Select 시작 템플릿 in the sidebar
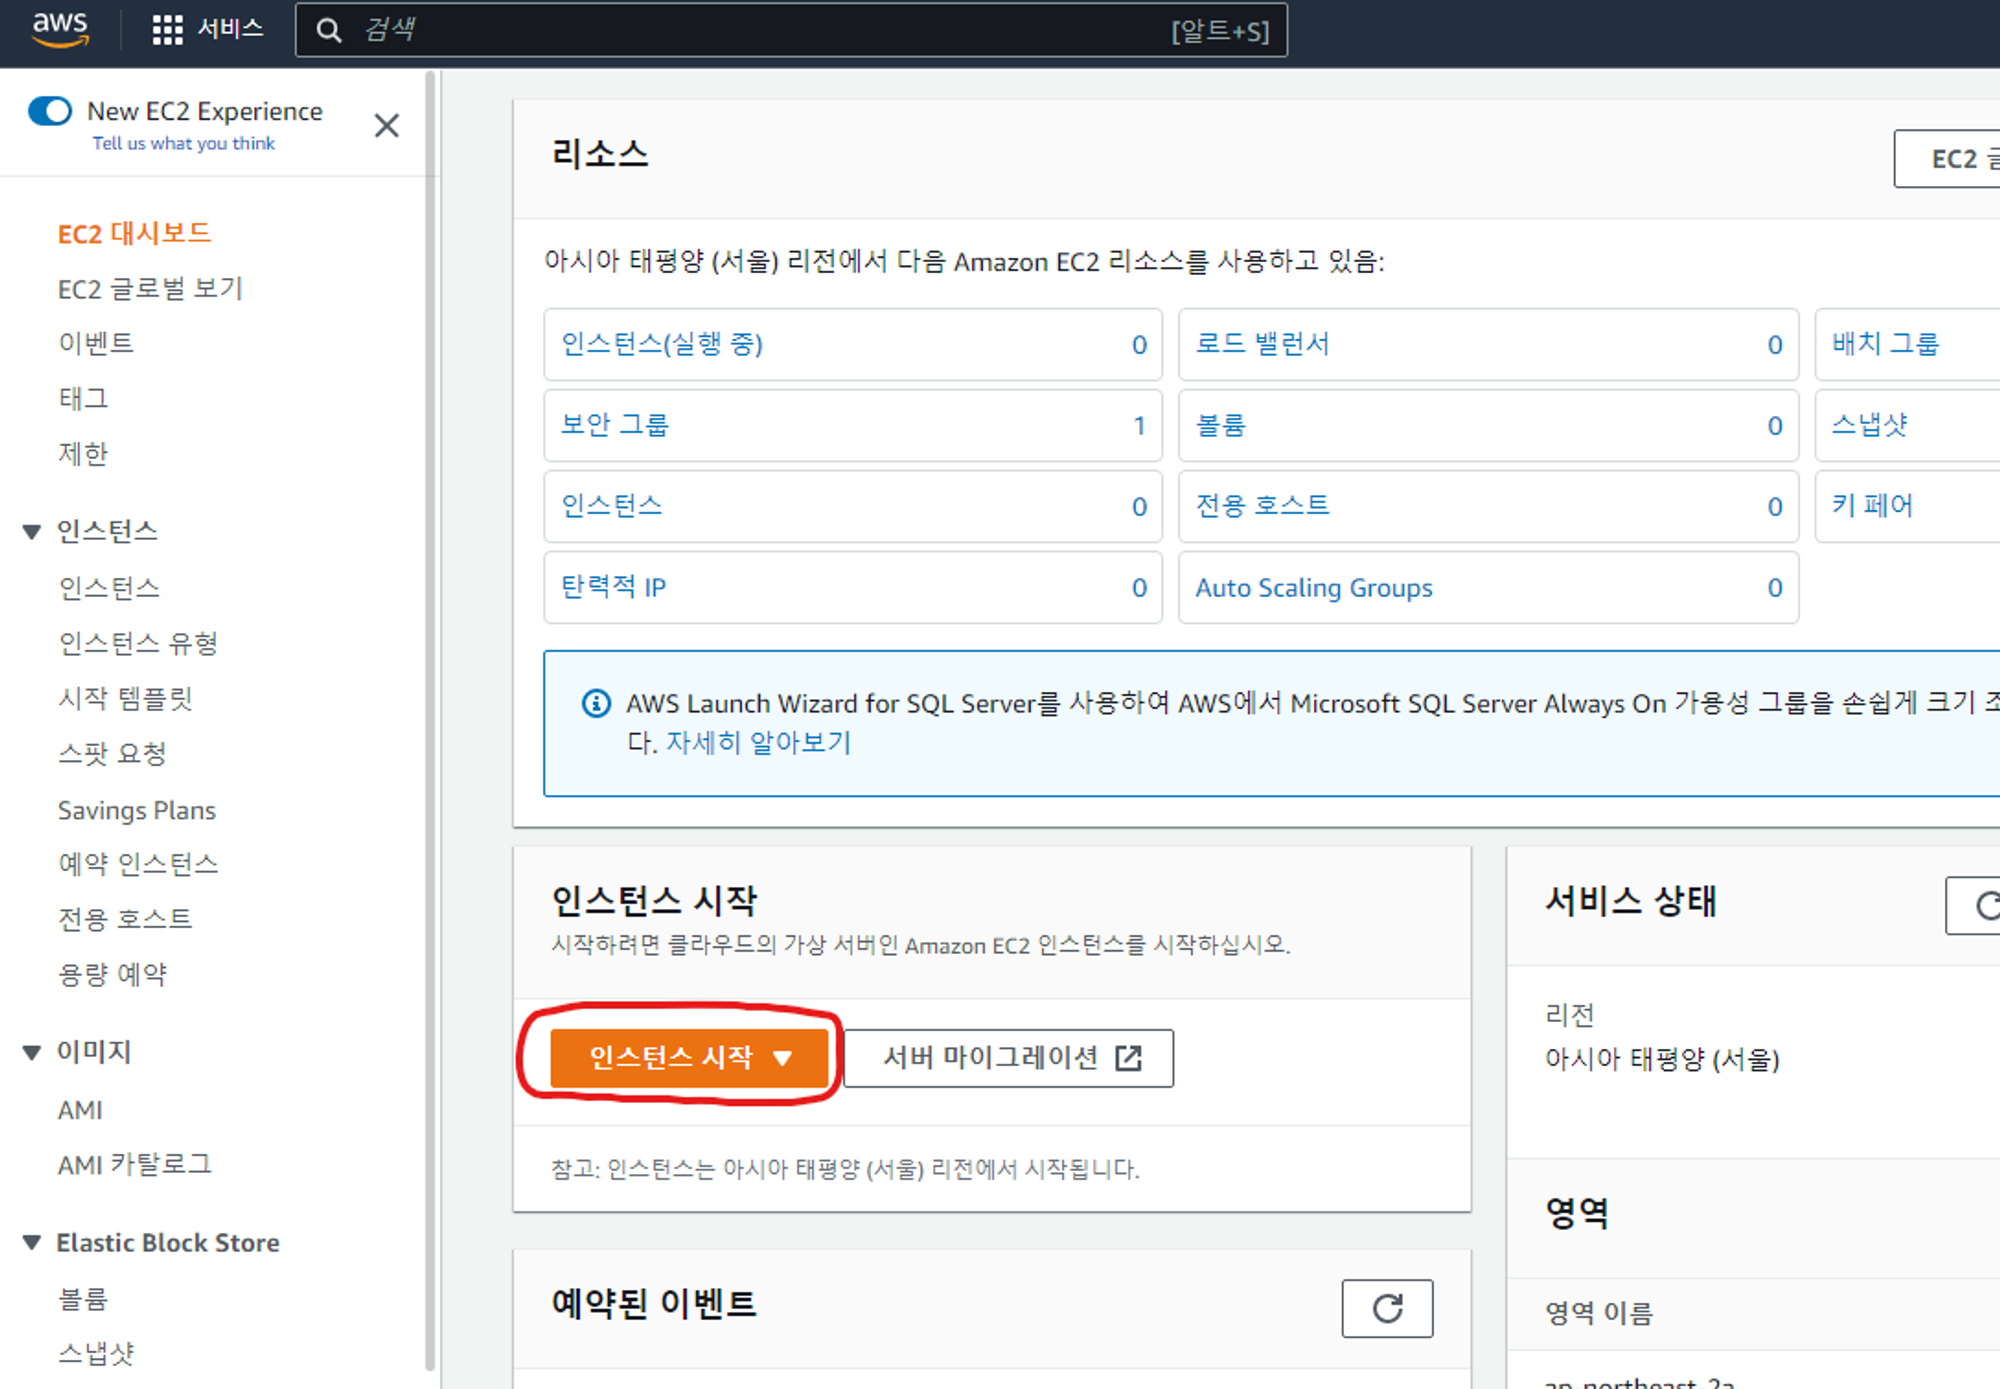The width and height of the screenshot is (2000, 1389). (x=125, y=698)
